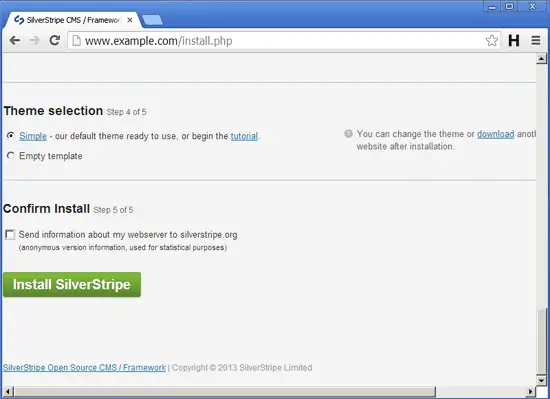550x399 pixels.
Task: Click the 'Step 4 of 5' label
Action: pyautogui.click(x=126, y=112)
